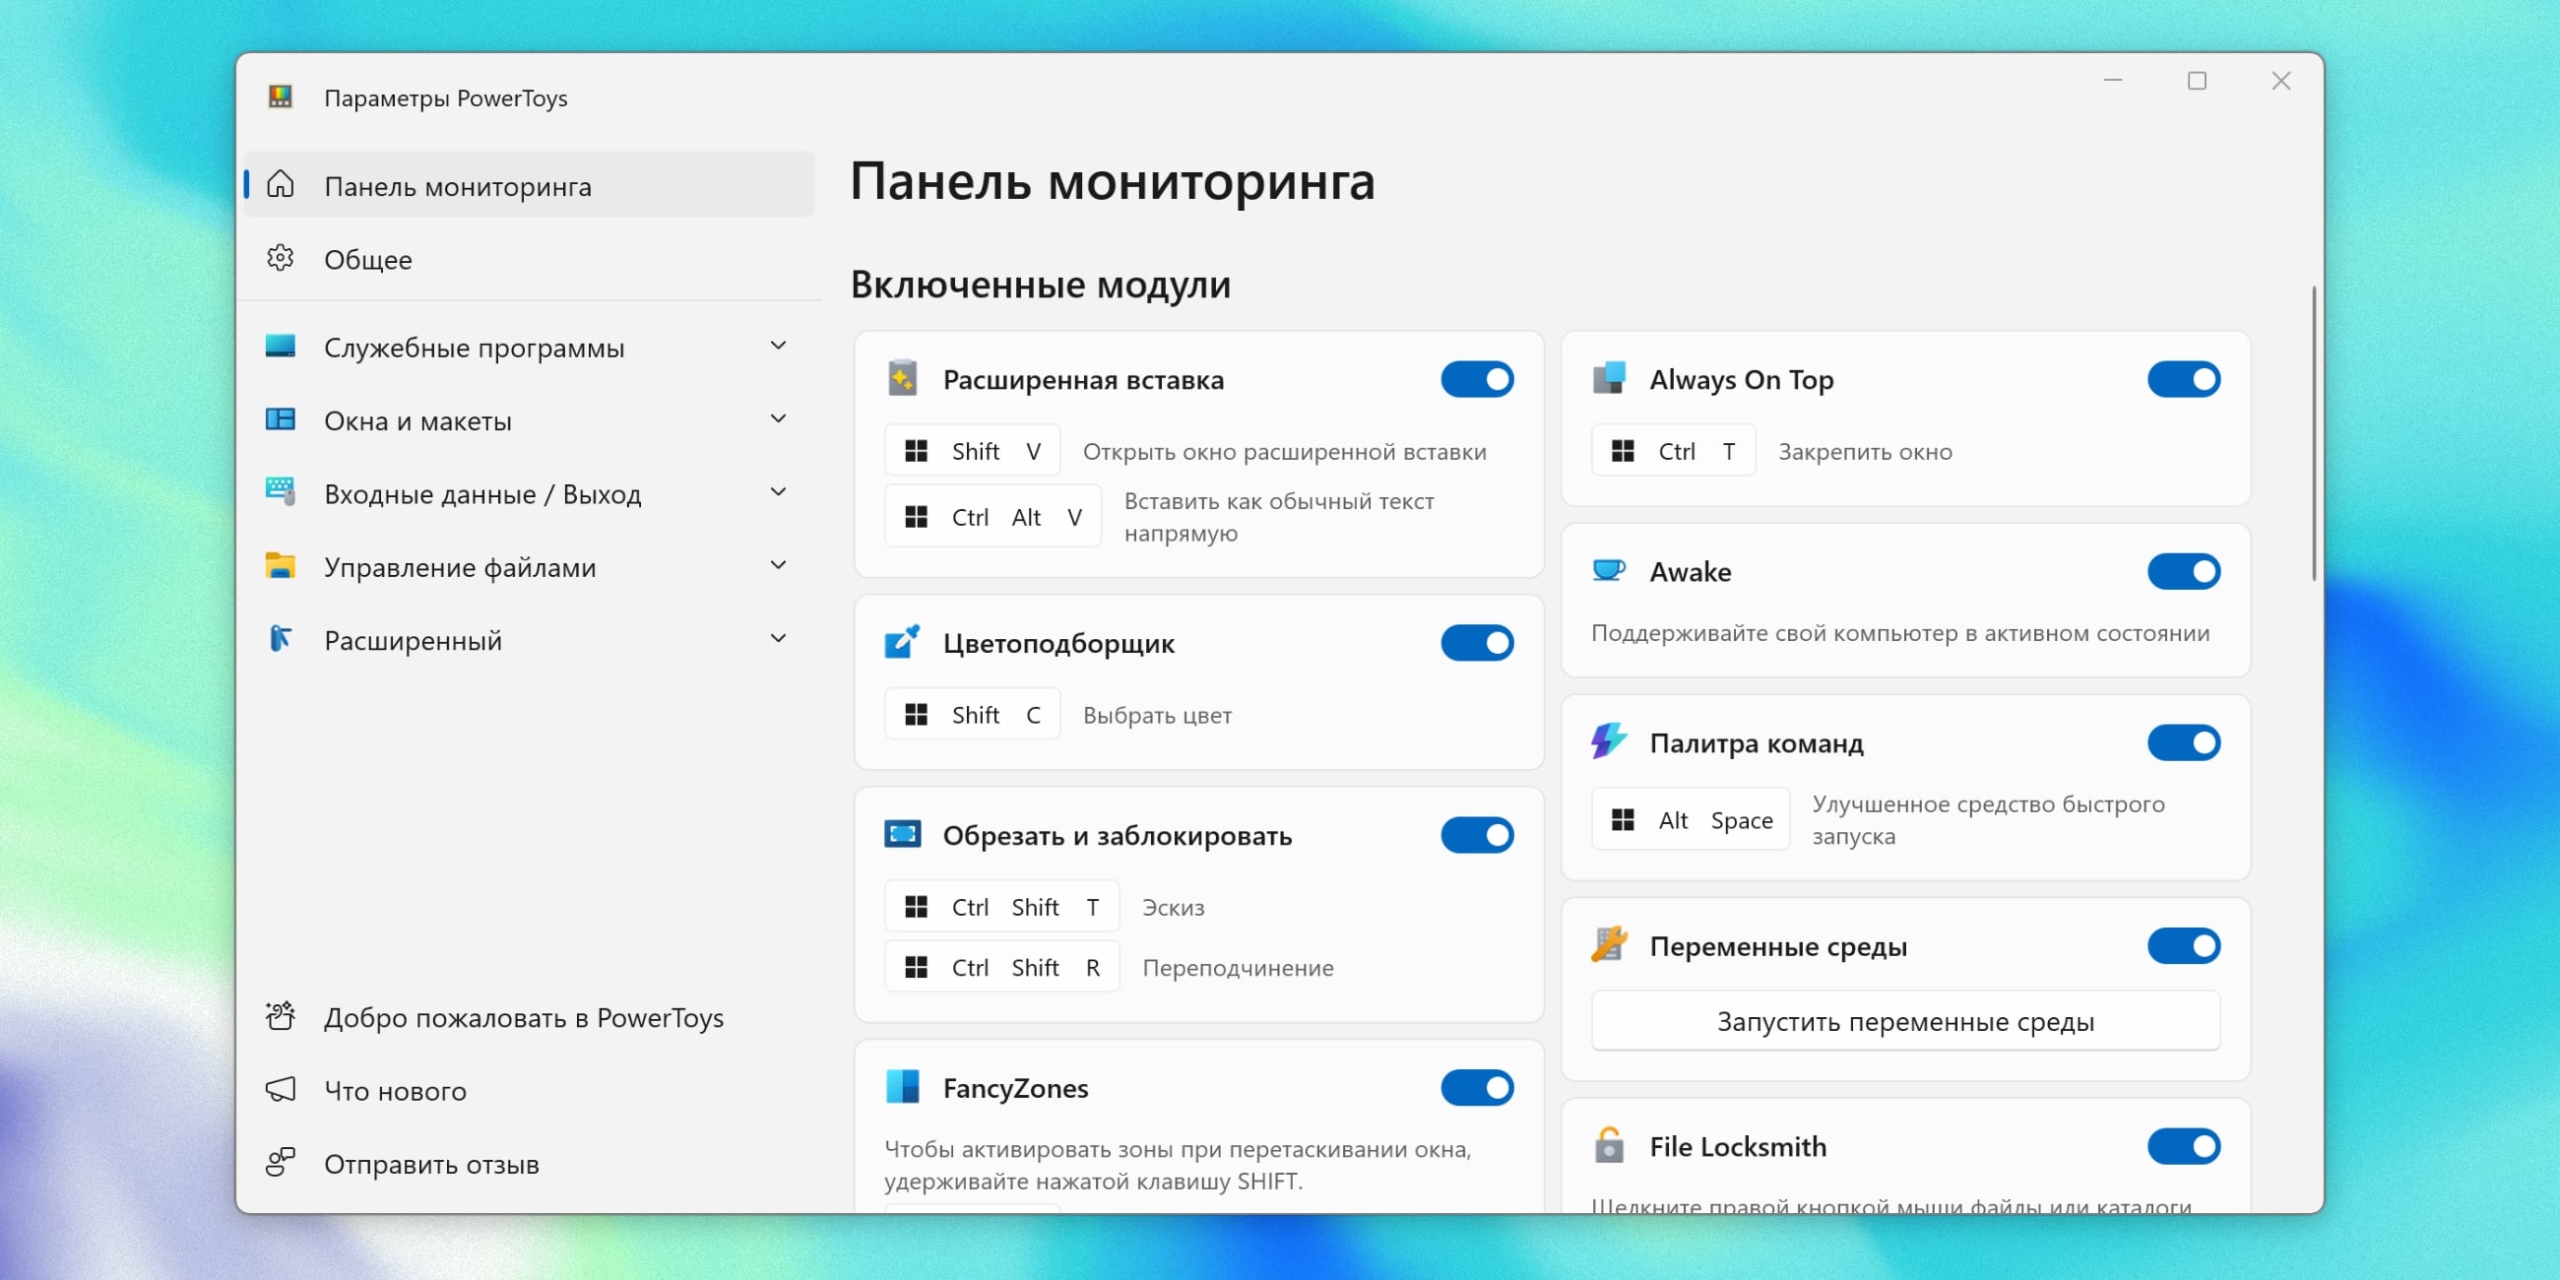Open Добро пожаловать в PowerToys
Viewport: 2560px width, 1280px height.
[x=530, y=1017]
